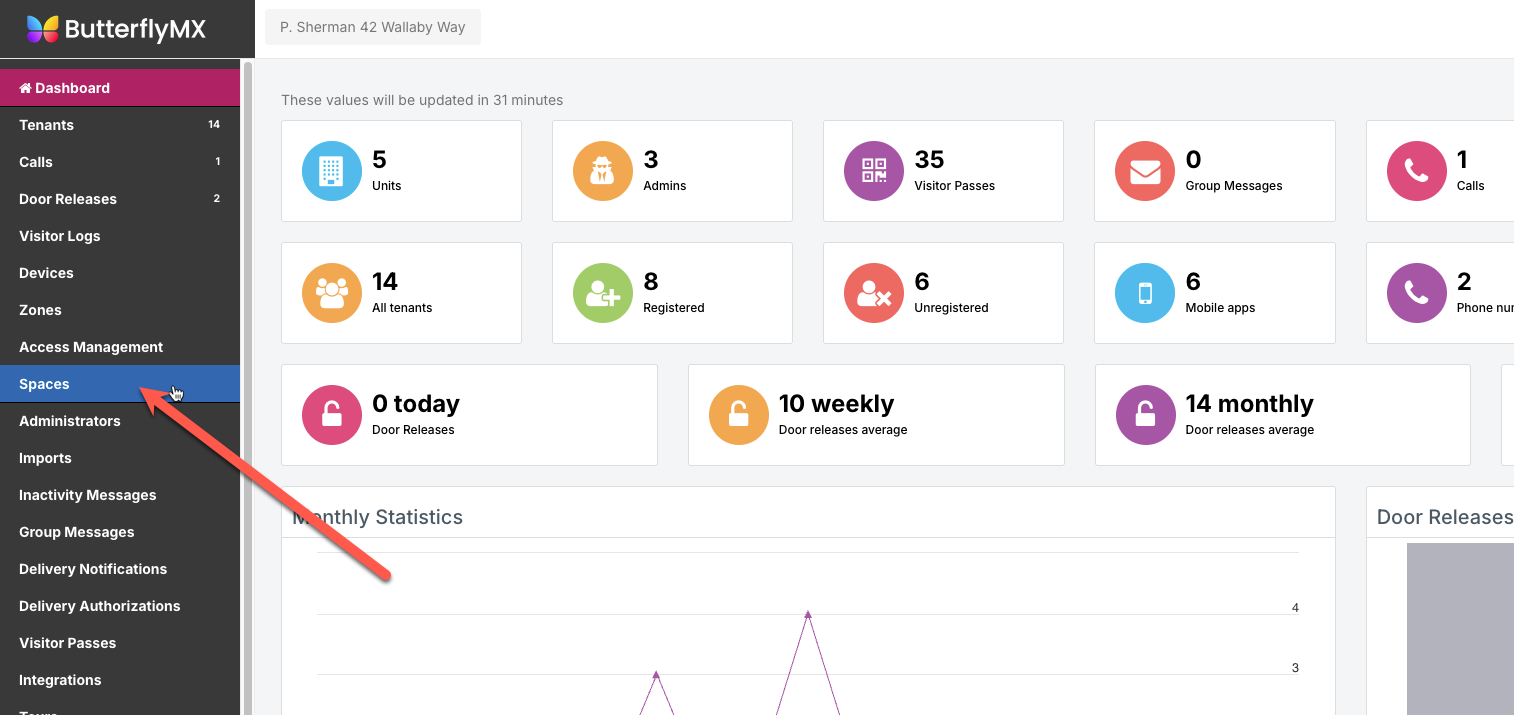Click the Group Messages envelope icon
Screen dimensions: 1514x715
tap(1144, 171)
